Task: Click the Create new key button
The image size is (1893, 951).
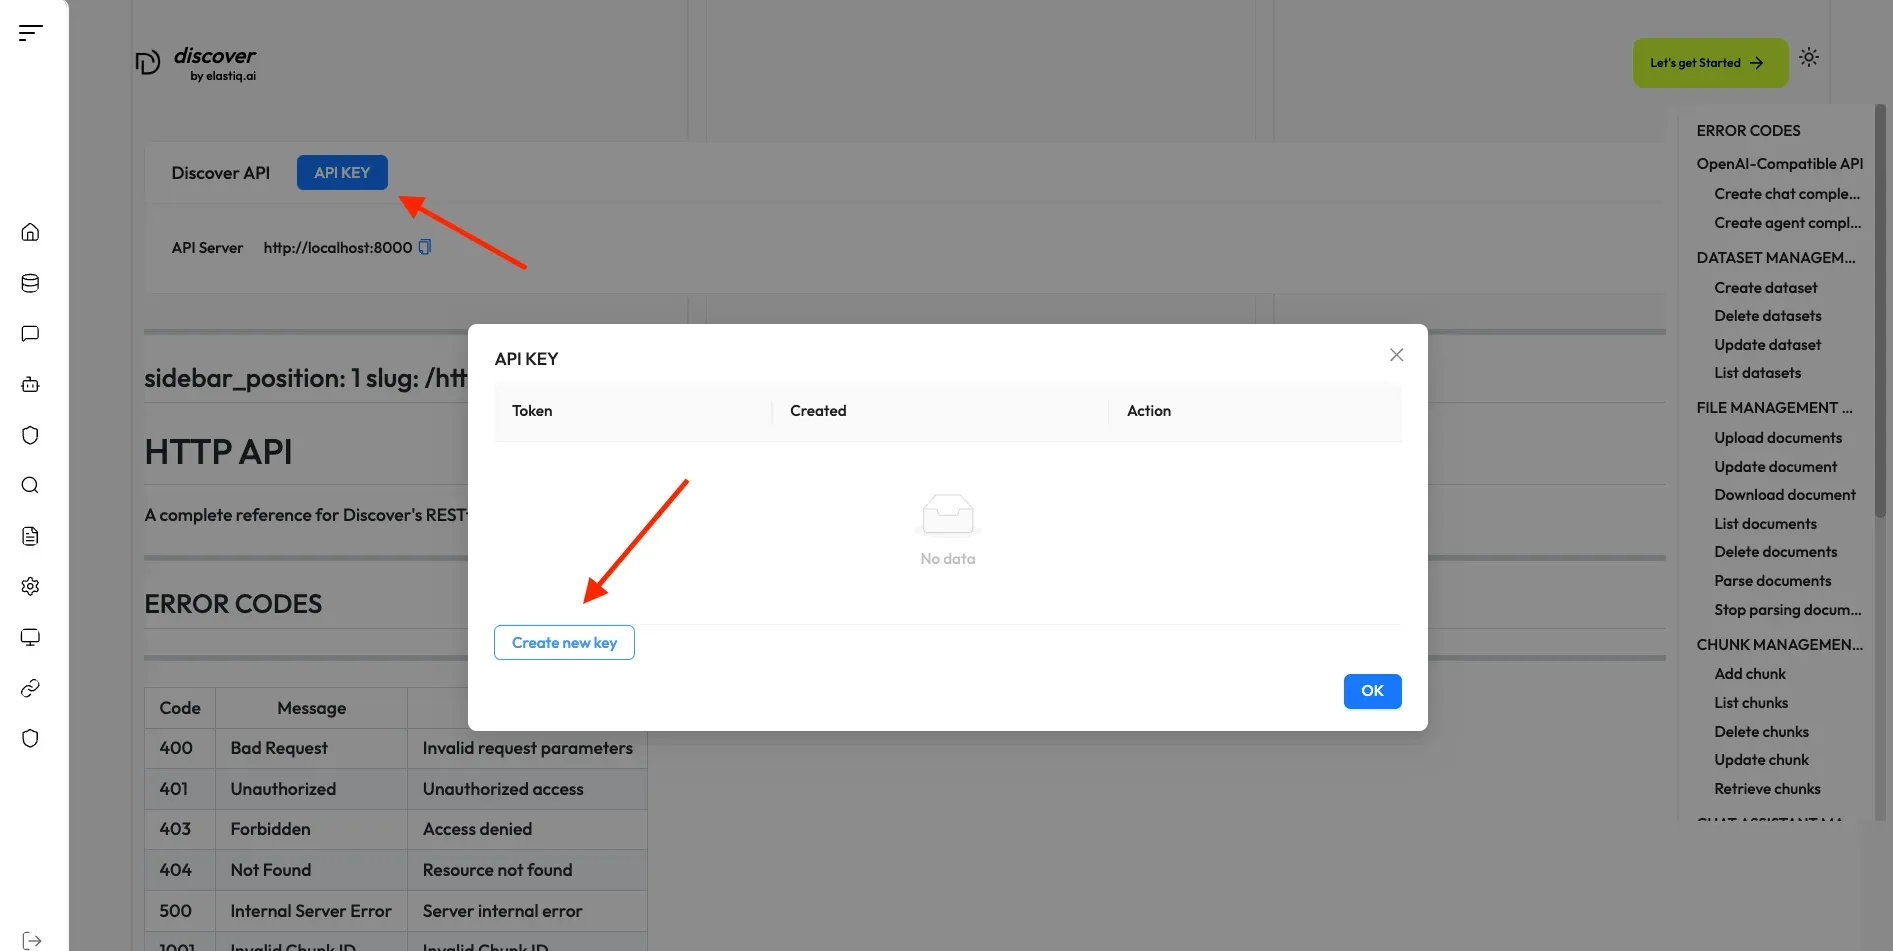Action: click(563, 642)
